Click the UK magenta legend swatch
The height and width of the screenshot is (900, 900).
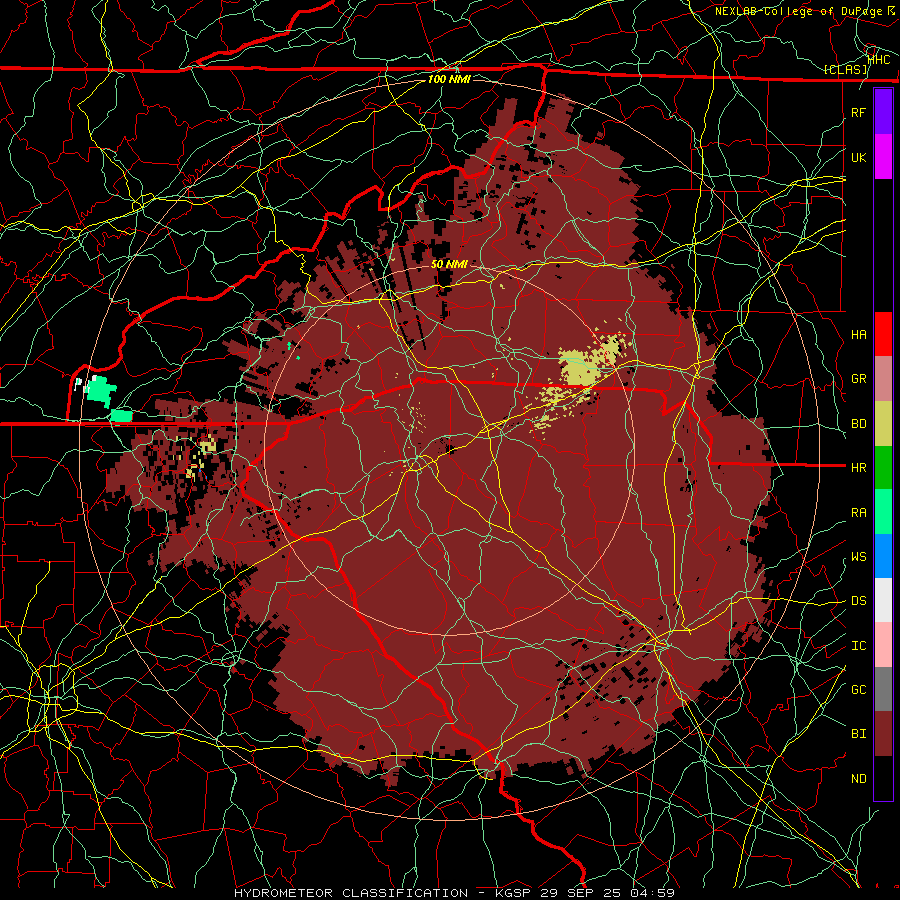[883, 157]
